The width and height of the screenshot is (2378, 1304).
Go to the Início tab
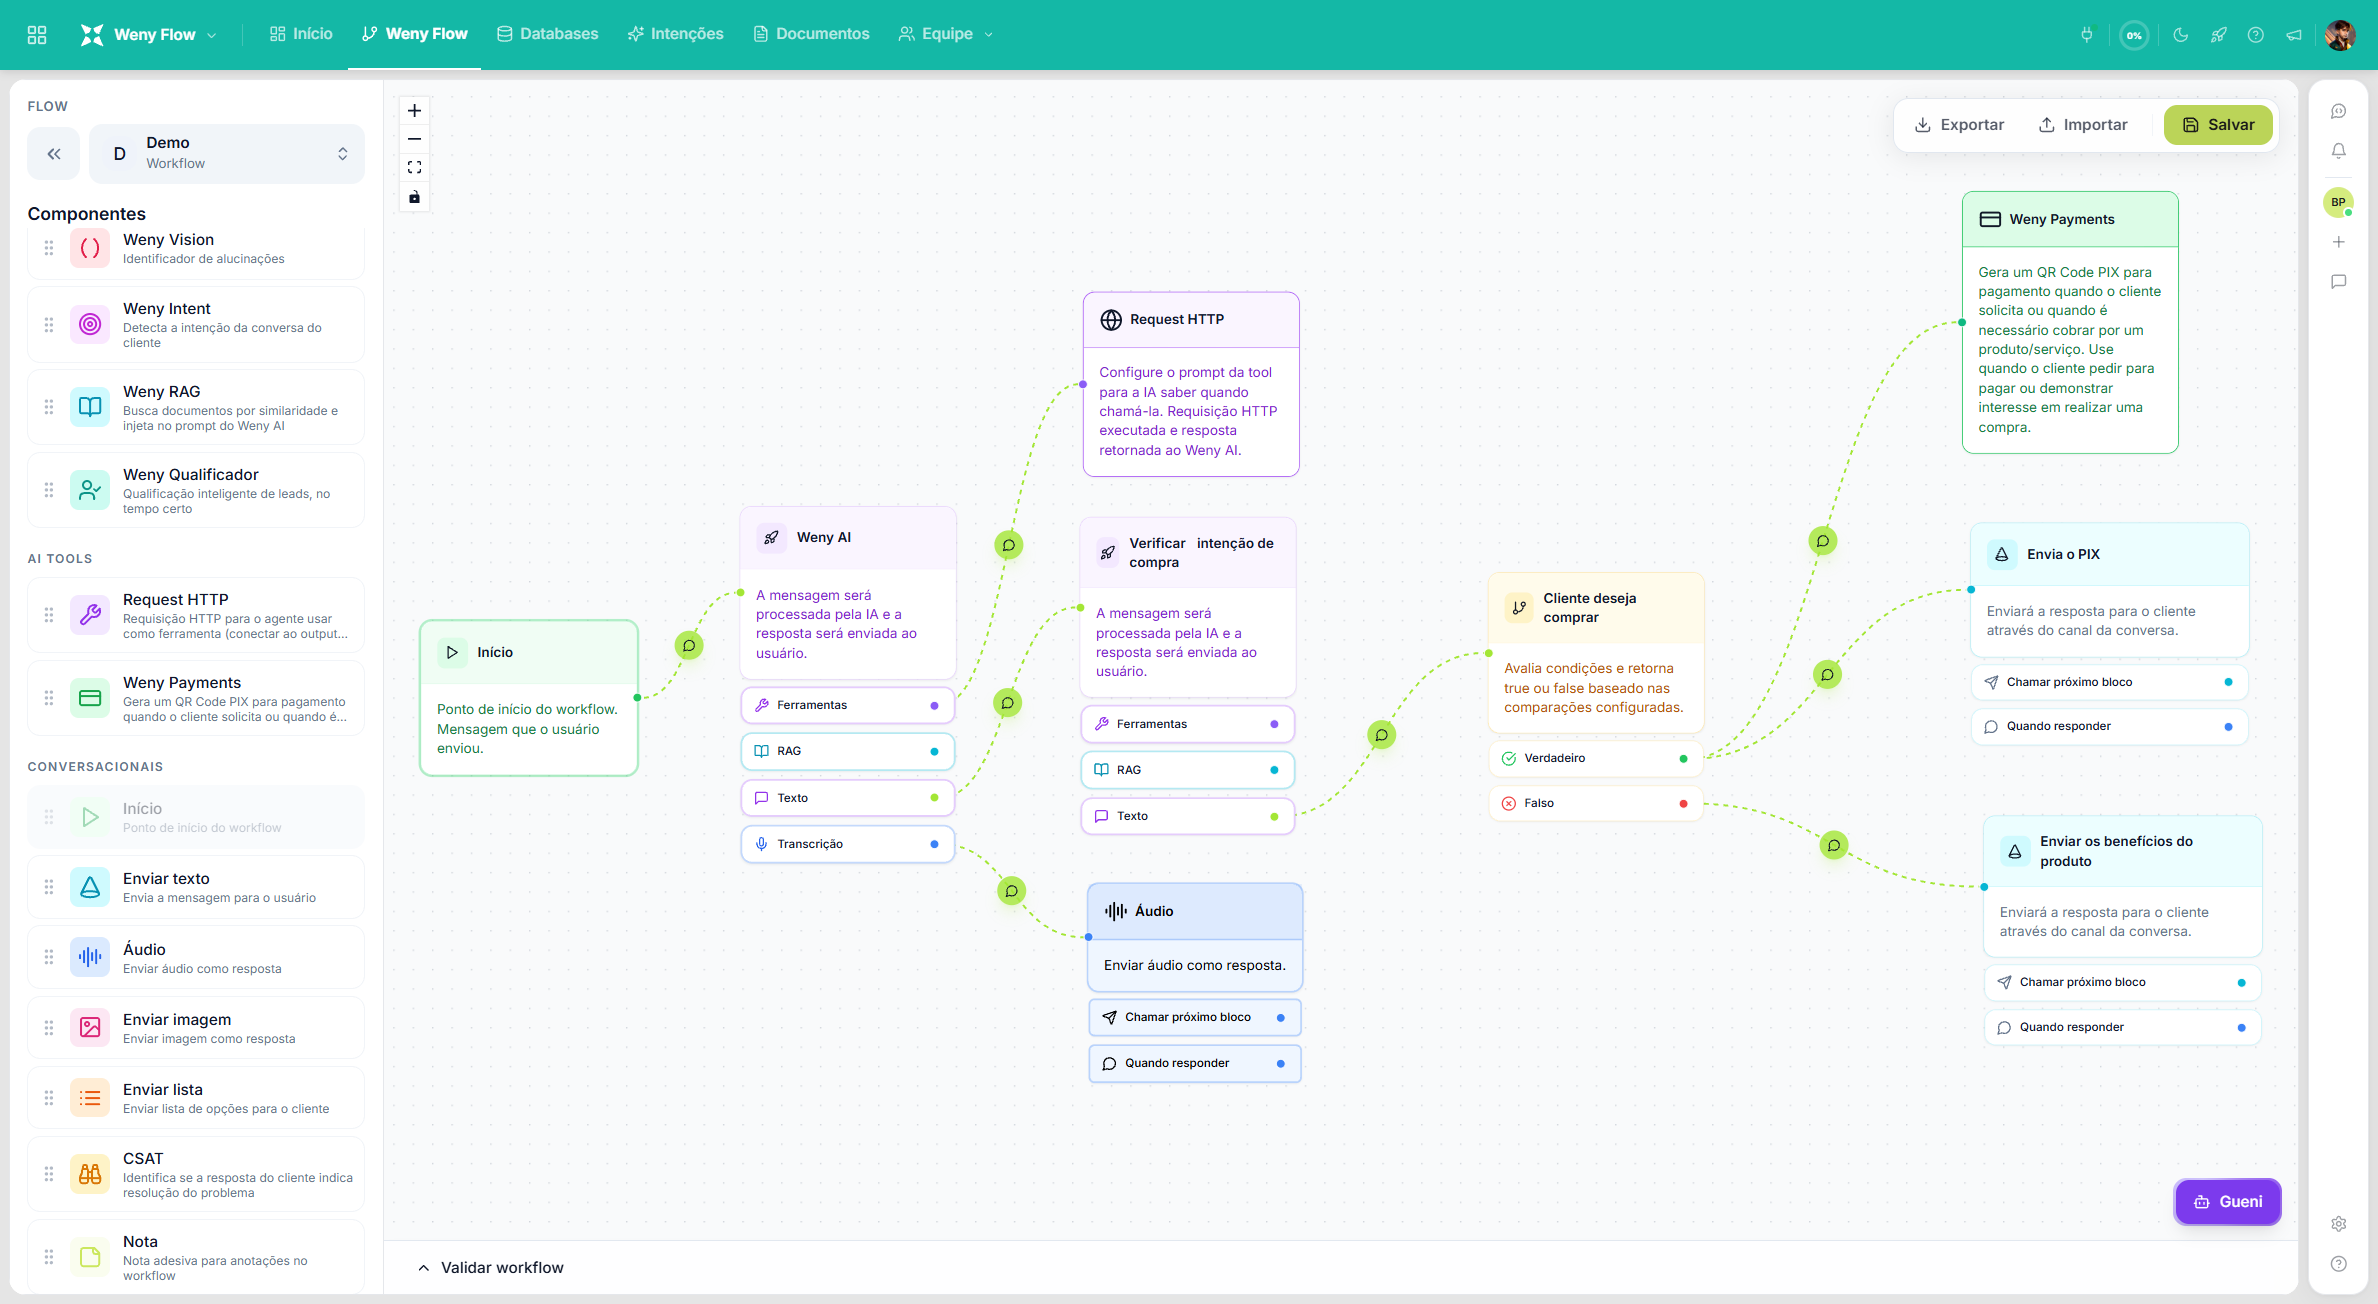click(x=301, y=35)
